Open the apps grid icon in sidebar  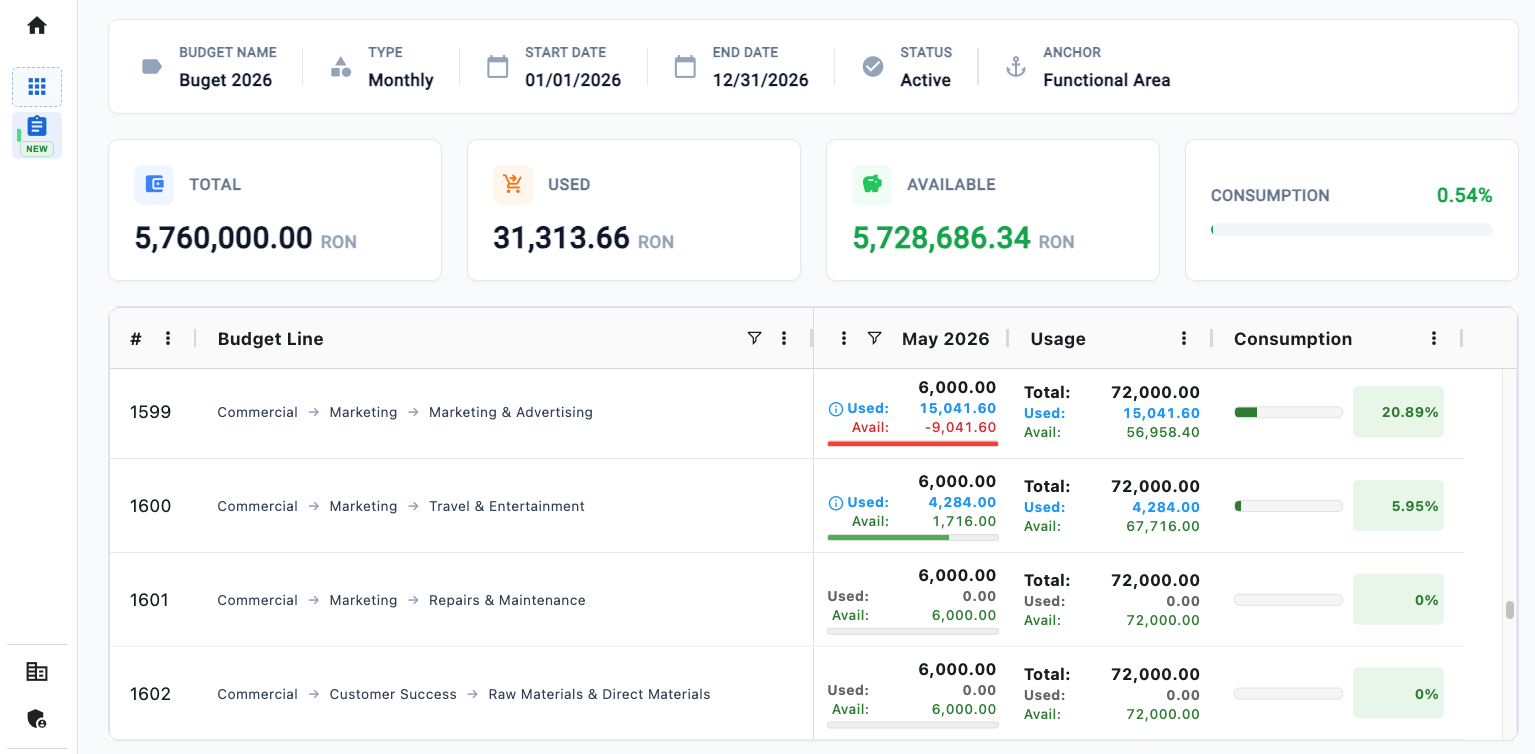point(37,87)
